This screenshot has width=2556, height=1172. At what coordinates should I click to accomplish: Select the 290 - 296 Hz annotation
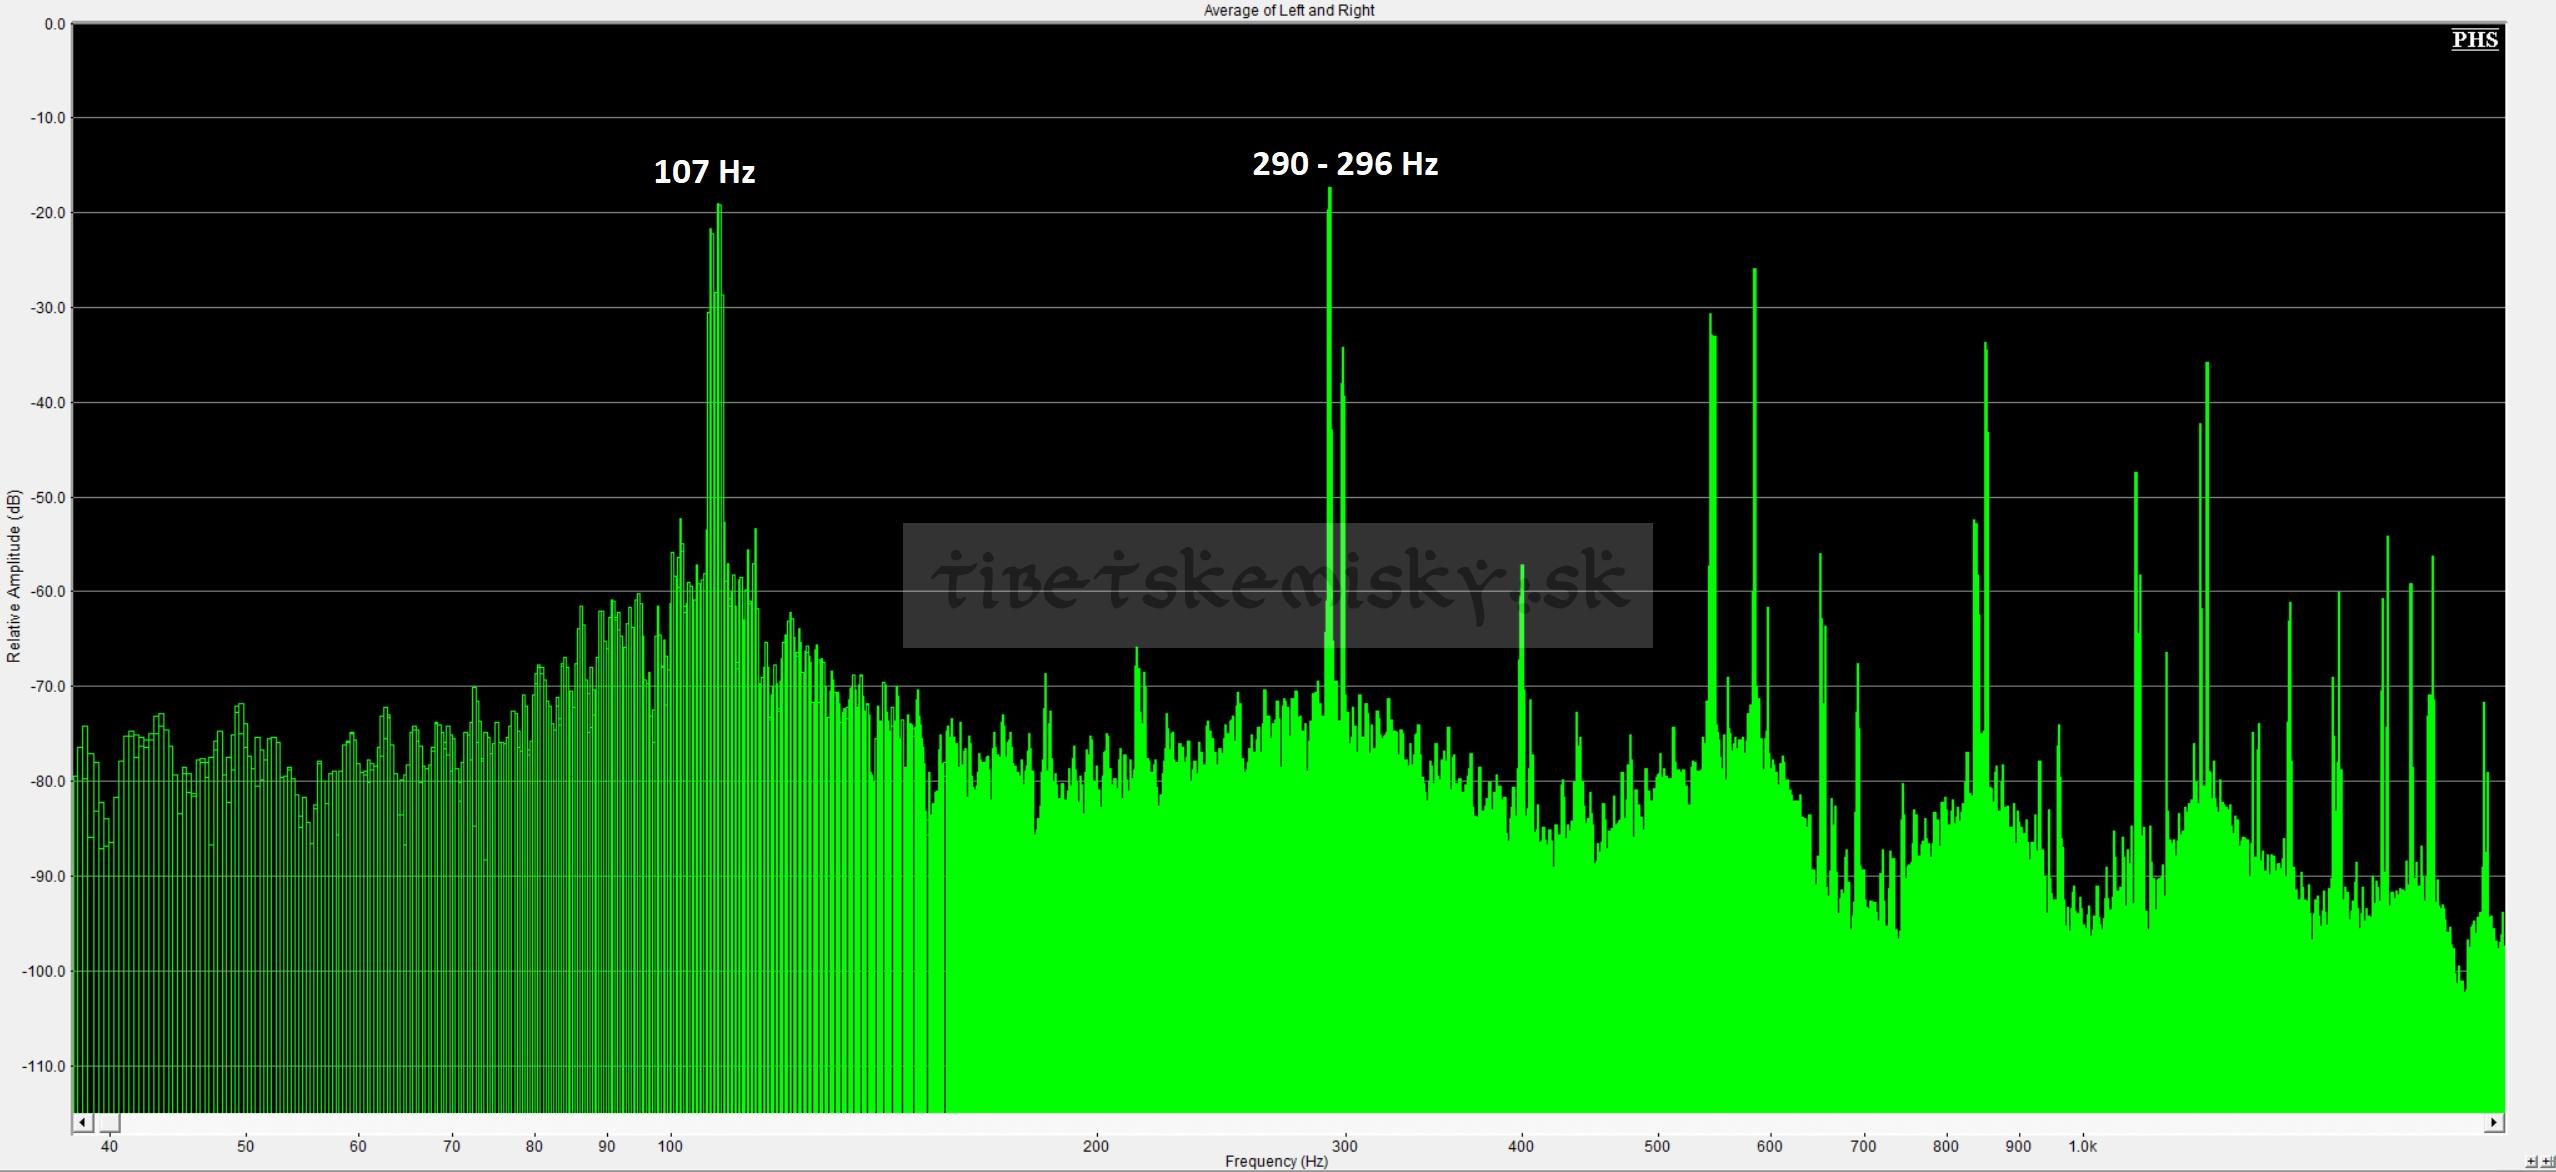coord(1345,164)
